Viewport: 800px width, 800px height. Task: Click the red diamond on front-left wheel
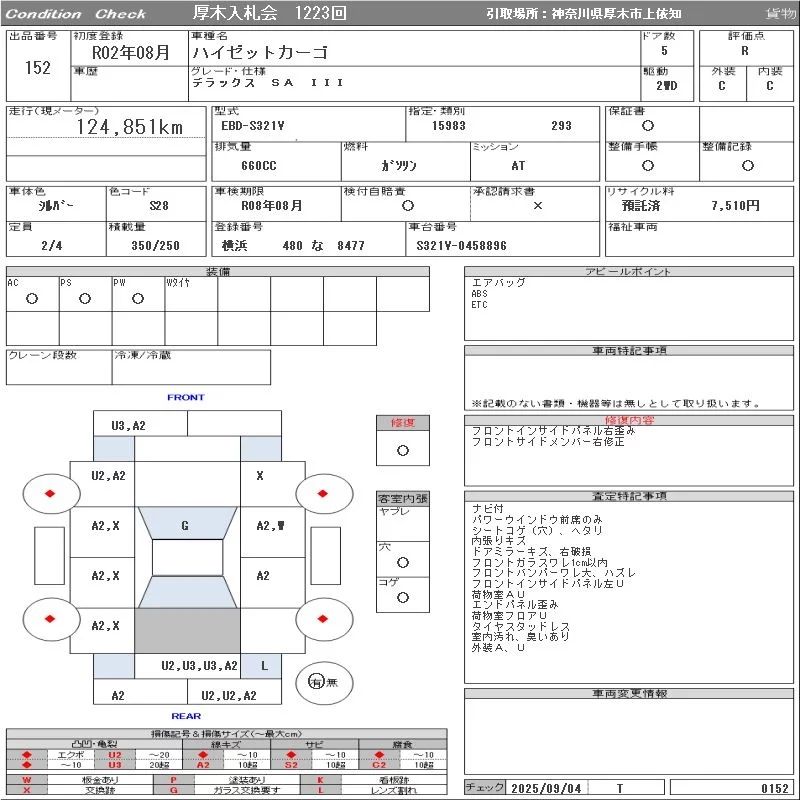50,493
